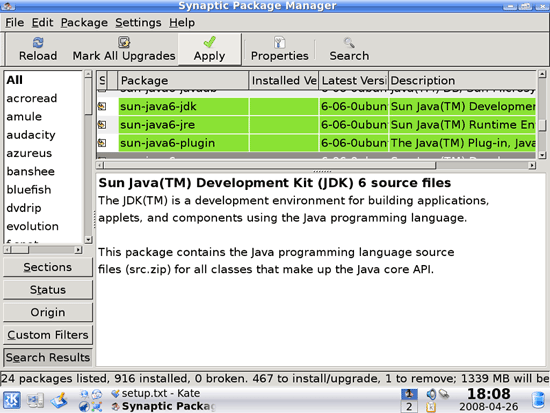This screenshot has width=550, height=413.
Task: Toggle status box for sun-java6-jre
Action: [x=102, y=125]
